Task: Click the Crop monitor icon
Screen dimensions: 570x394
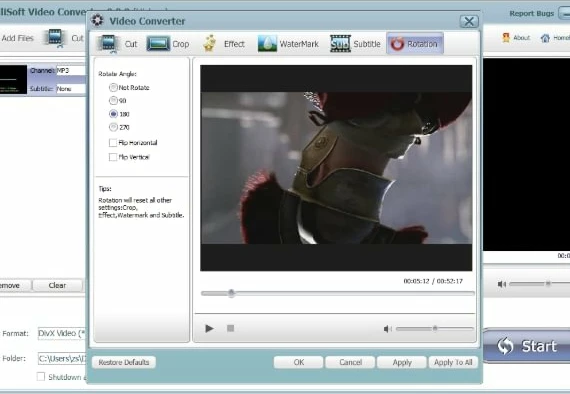Action: click(x=158, y=44)
